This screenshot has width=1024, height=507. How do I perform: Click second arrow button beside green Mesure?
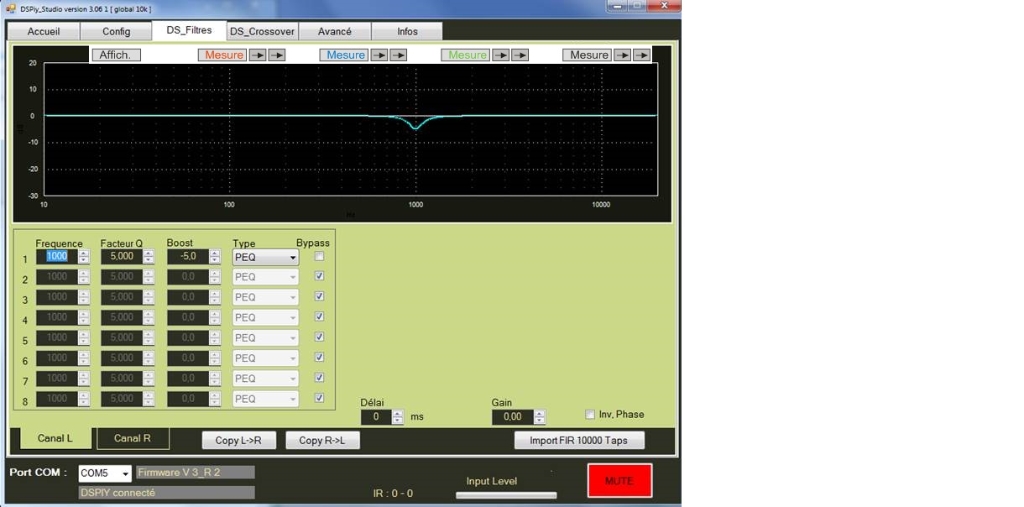[x=521, y=55]
